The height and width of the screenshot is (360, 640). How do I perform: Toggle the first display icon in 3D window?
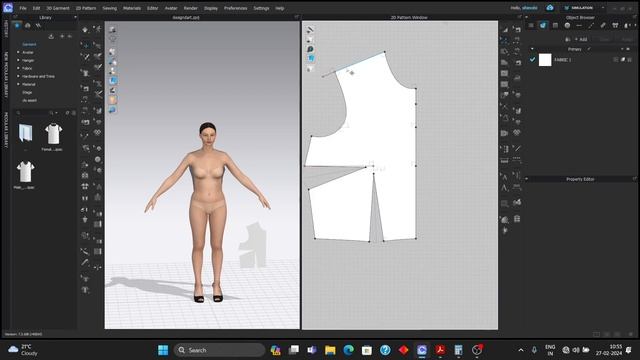coord(112,30)
